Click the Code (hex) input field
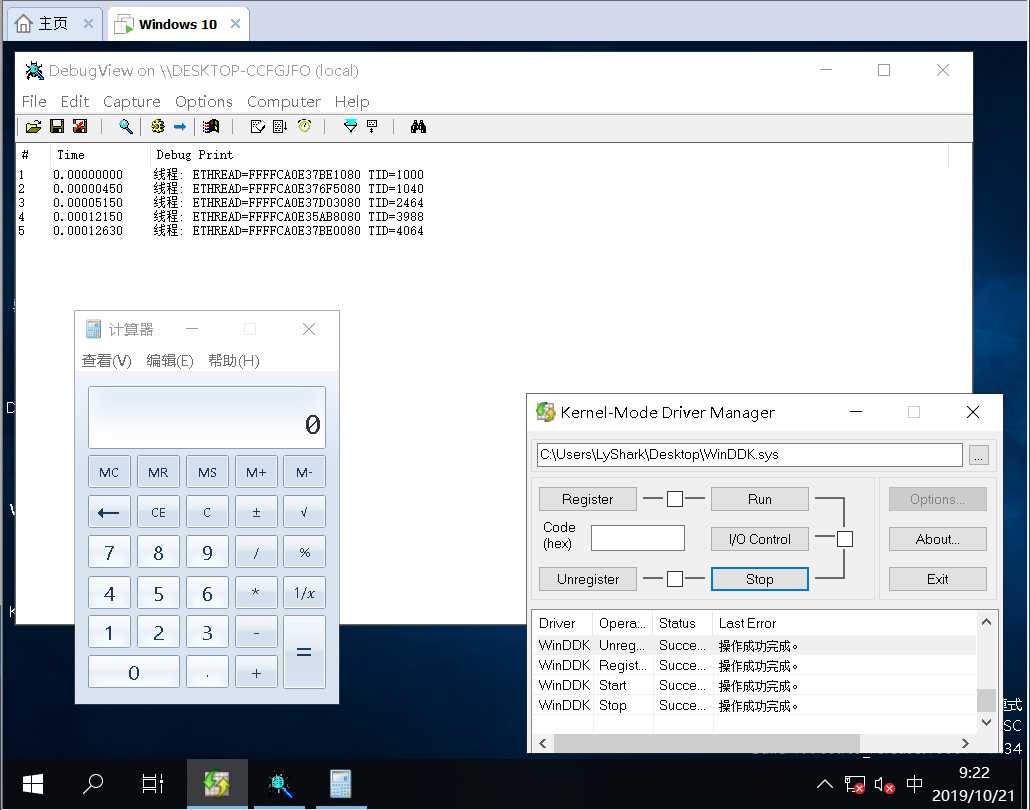1030x810 pixels. click(x=637, y=538)
